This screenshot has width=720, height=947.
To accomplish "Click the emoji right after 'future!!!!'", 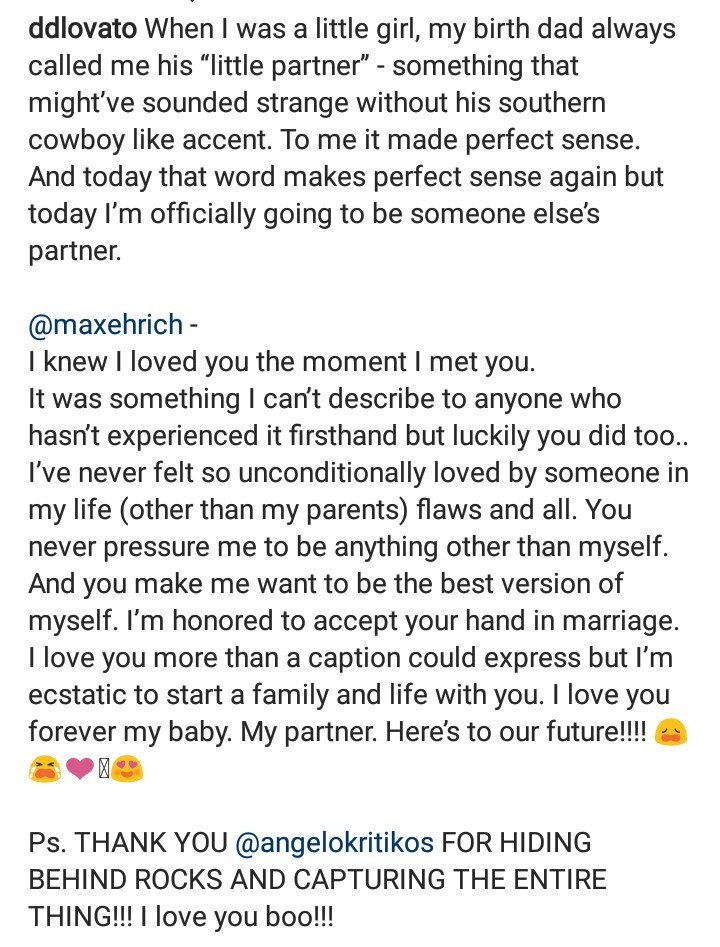I will click(x=670, y=732).
